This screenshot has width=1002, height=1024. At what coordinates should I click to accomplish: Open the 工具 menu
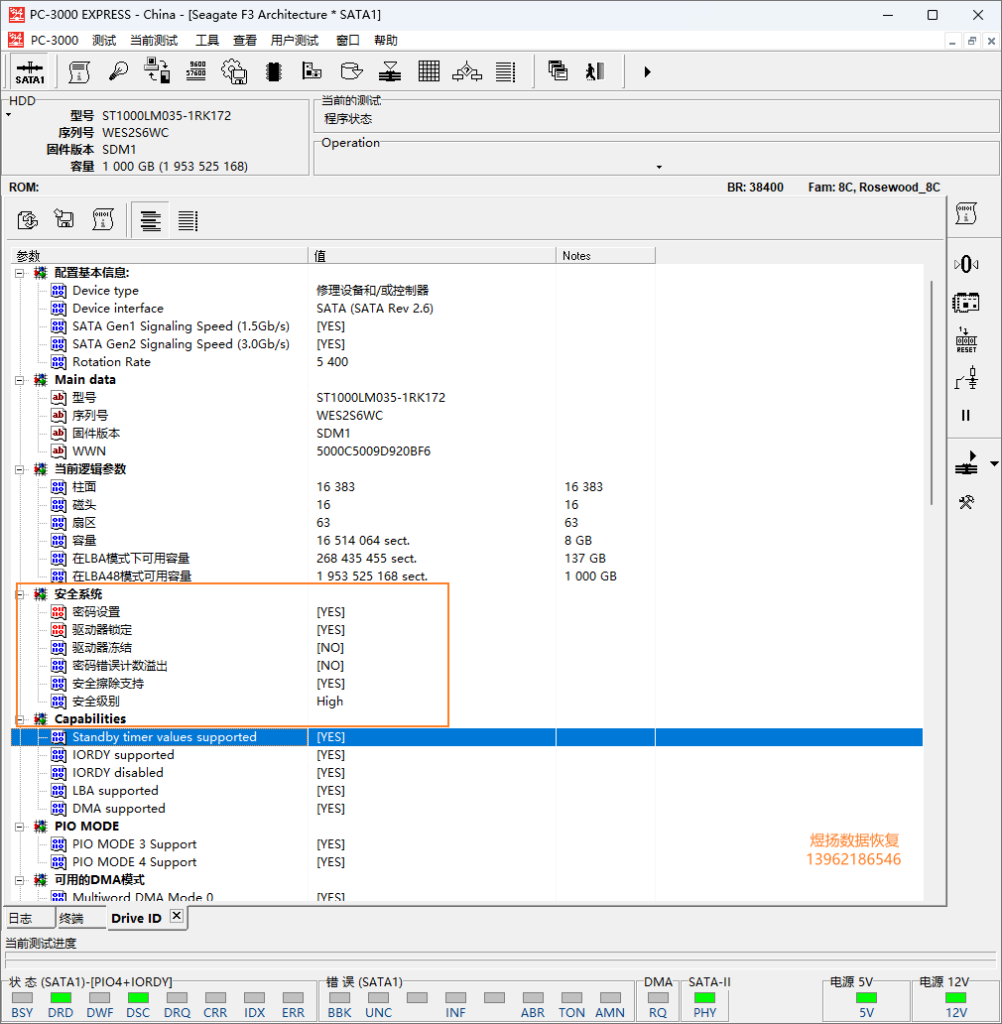click(x=207, y=40)
